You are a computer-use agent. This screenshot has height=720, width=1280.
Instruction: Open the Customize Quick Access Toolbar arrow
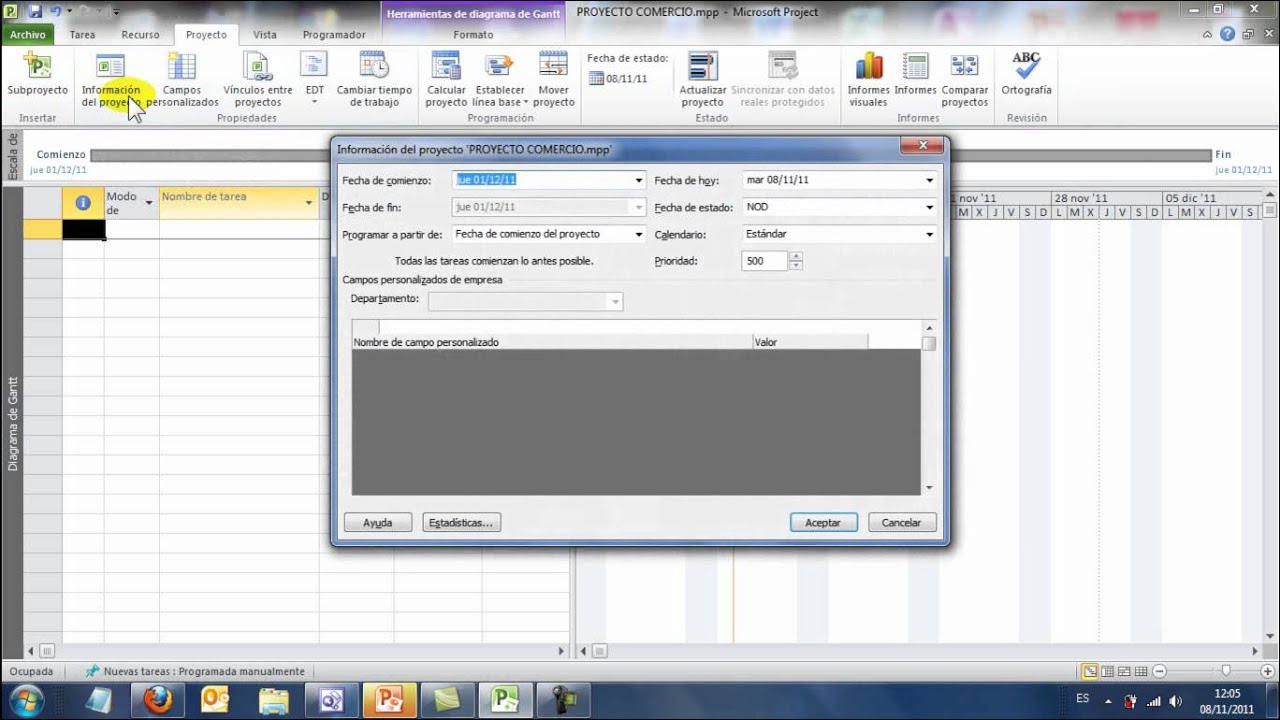pyautogui.click(x=115, y=13)
